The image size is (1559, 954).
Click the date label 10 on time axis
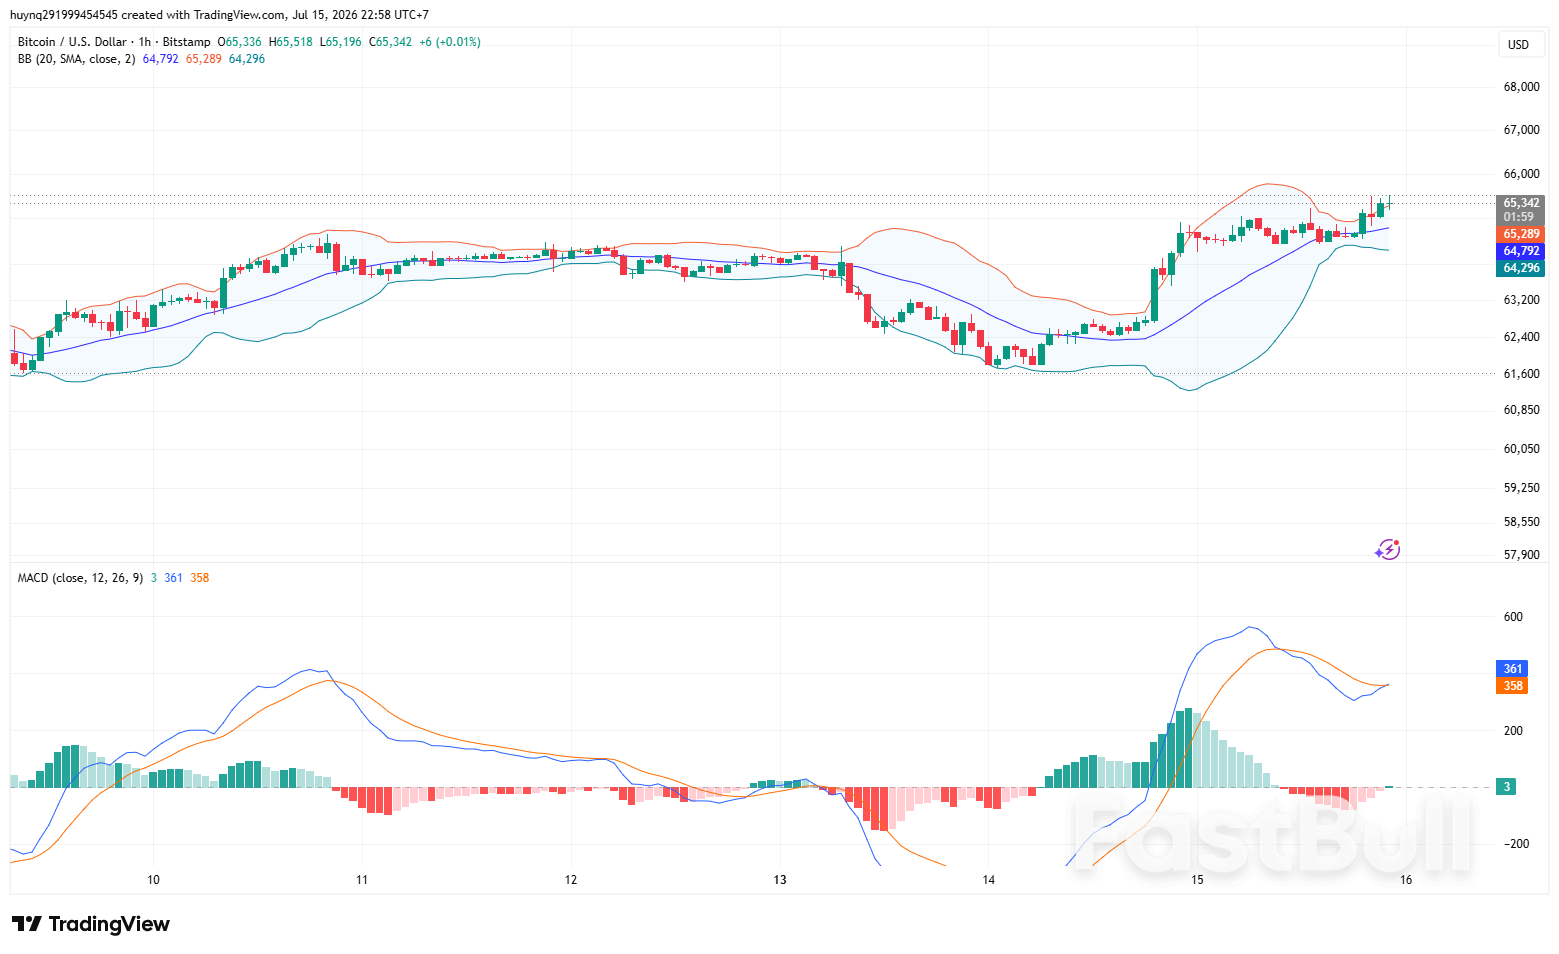tap(153, 880)
